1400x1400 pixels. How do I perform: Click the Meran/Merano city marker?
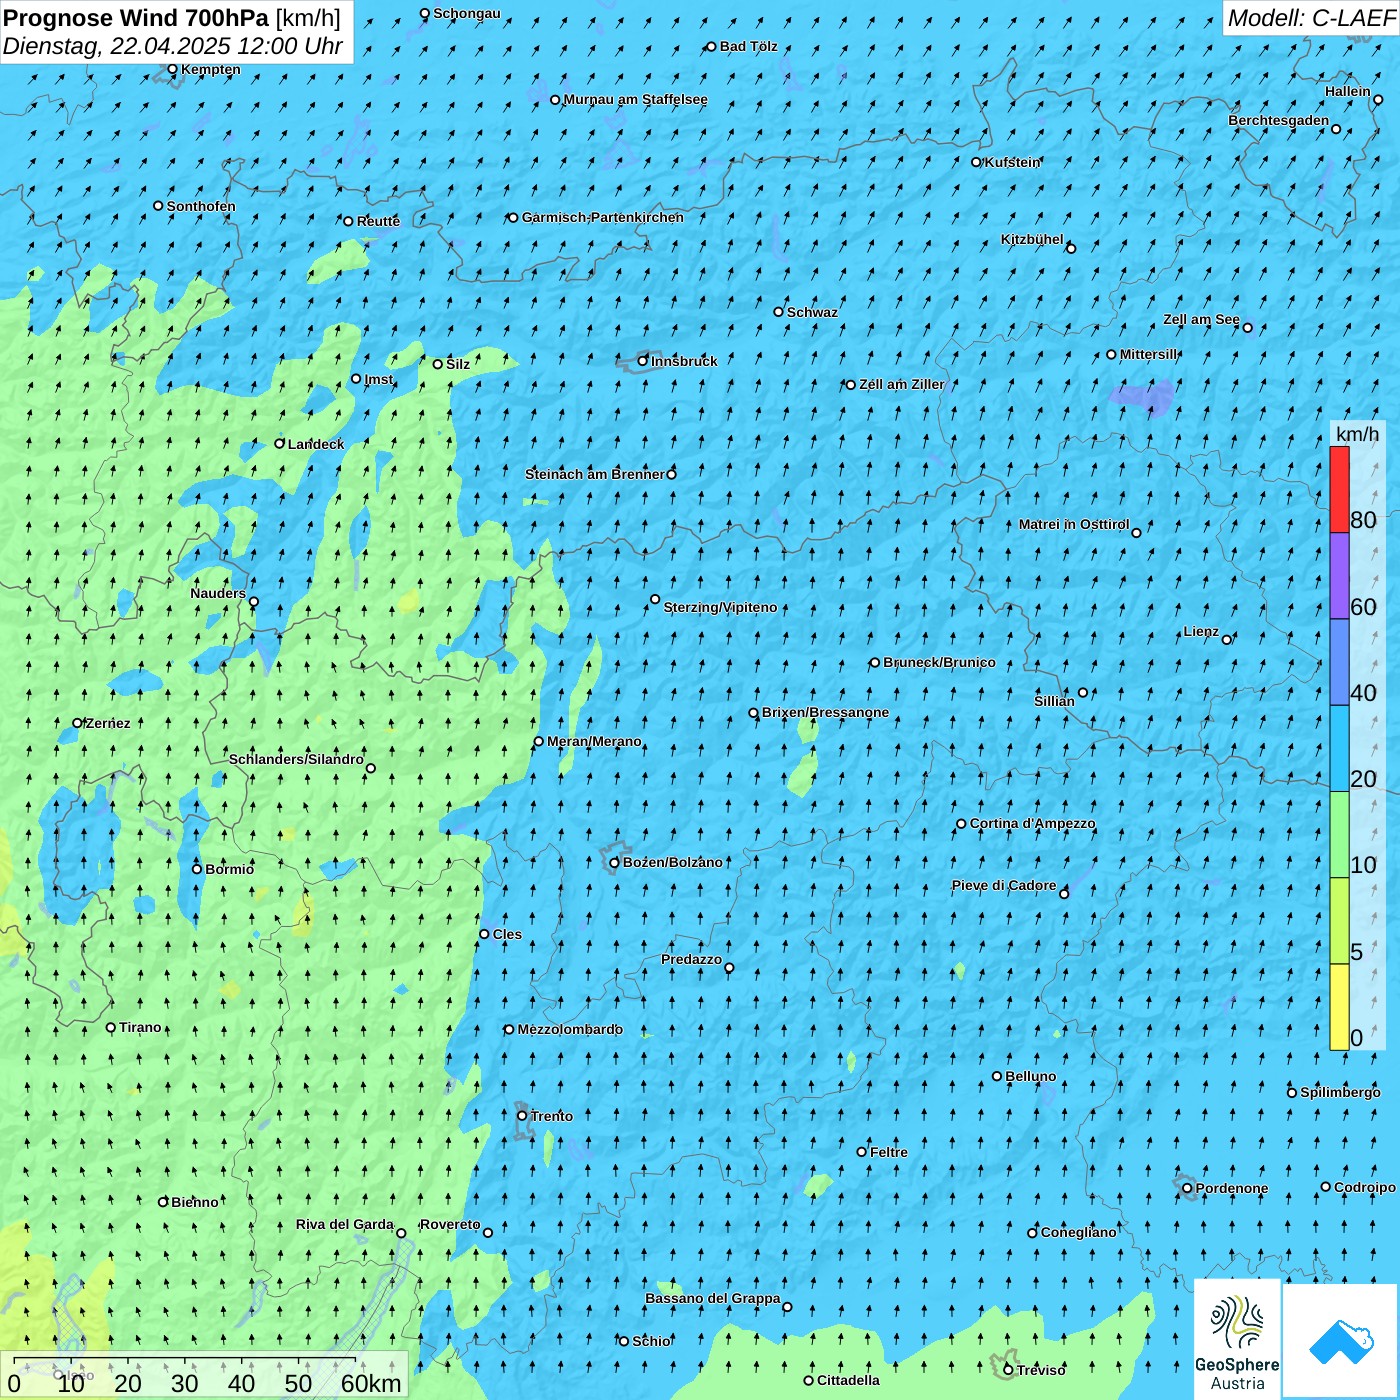pyautogui.click(x=539, y=741)
